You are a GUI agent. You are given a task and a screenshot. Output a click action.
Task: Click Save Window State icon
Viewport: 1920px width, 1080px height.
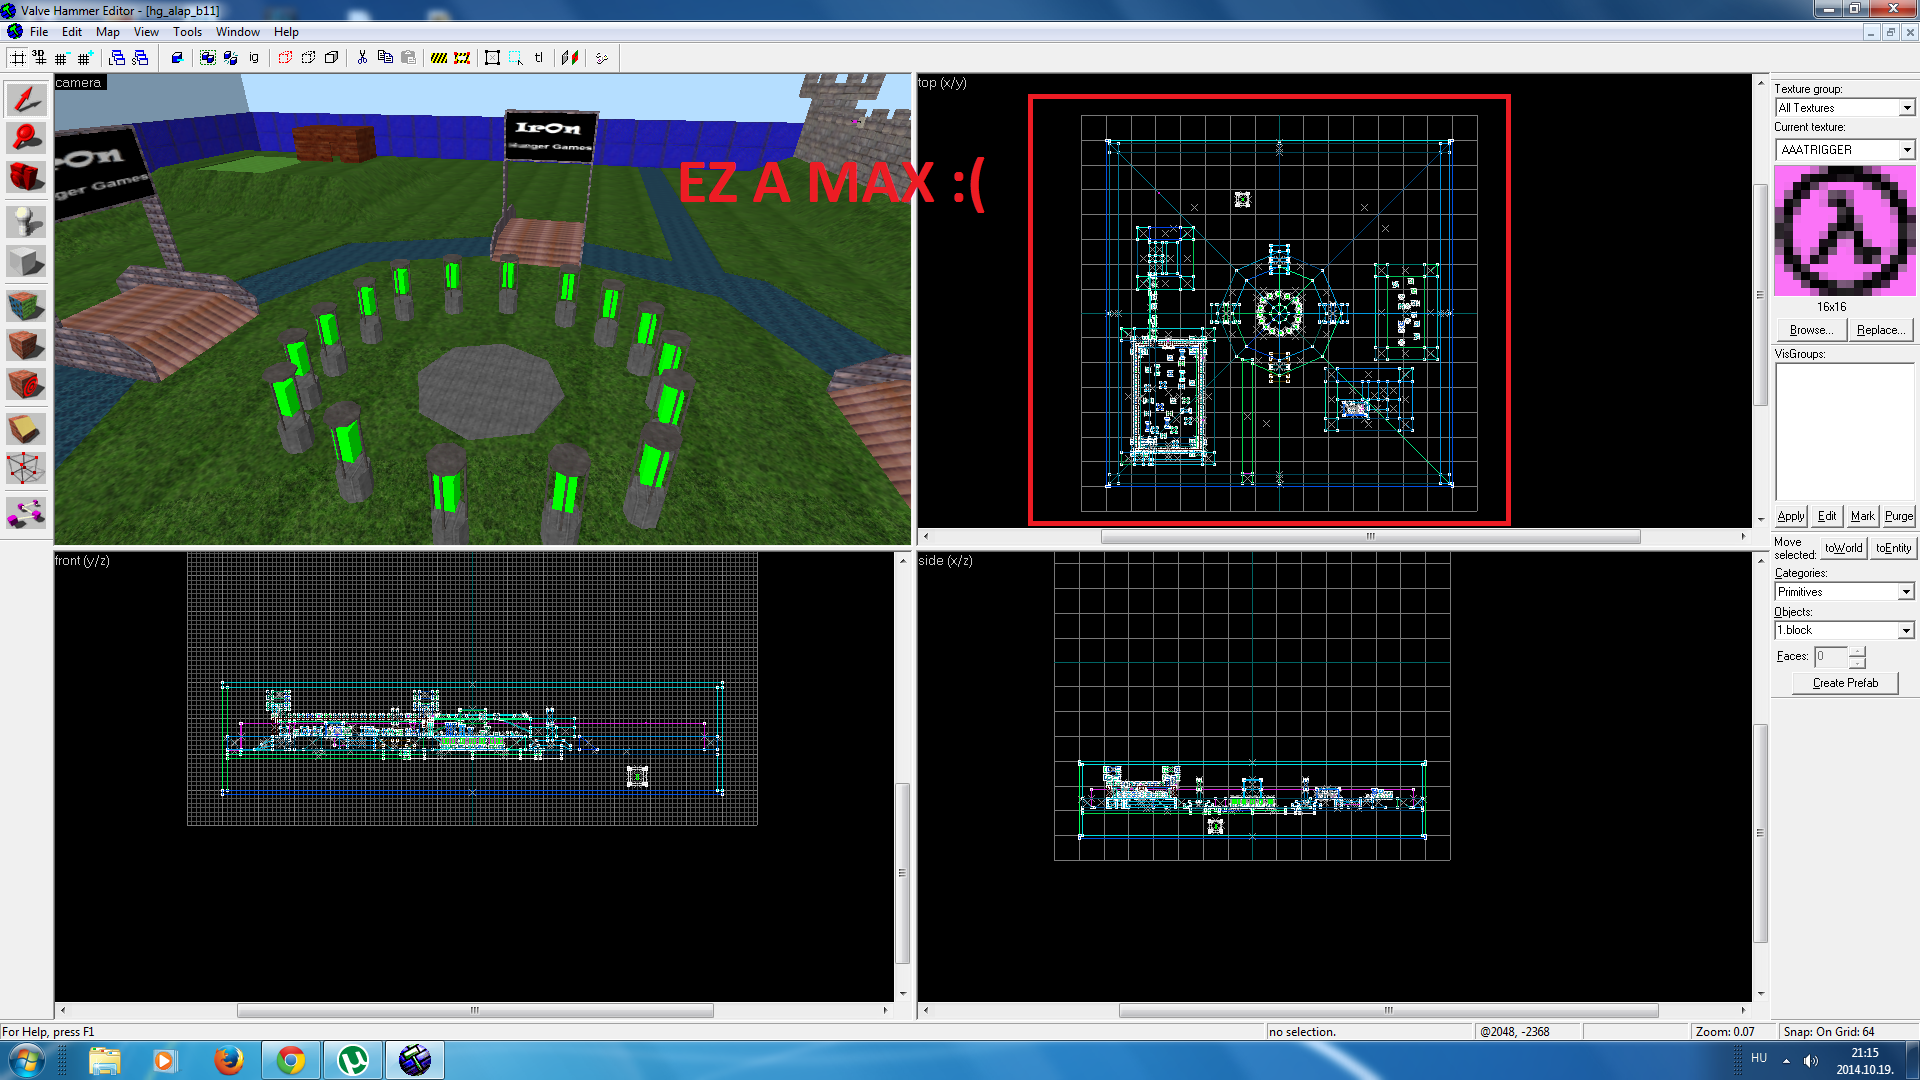tap(140, 58)
